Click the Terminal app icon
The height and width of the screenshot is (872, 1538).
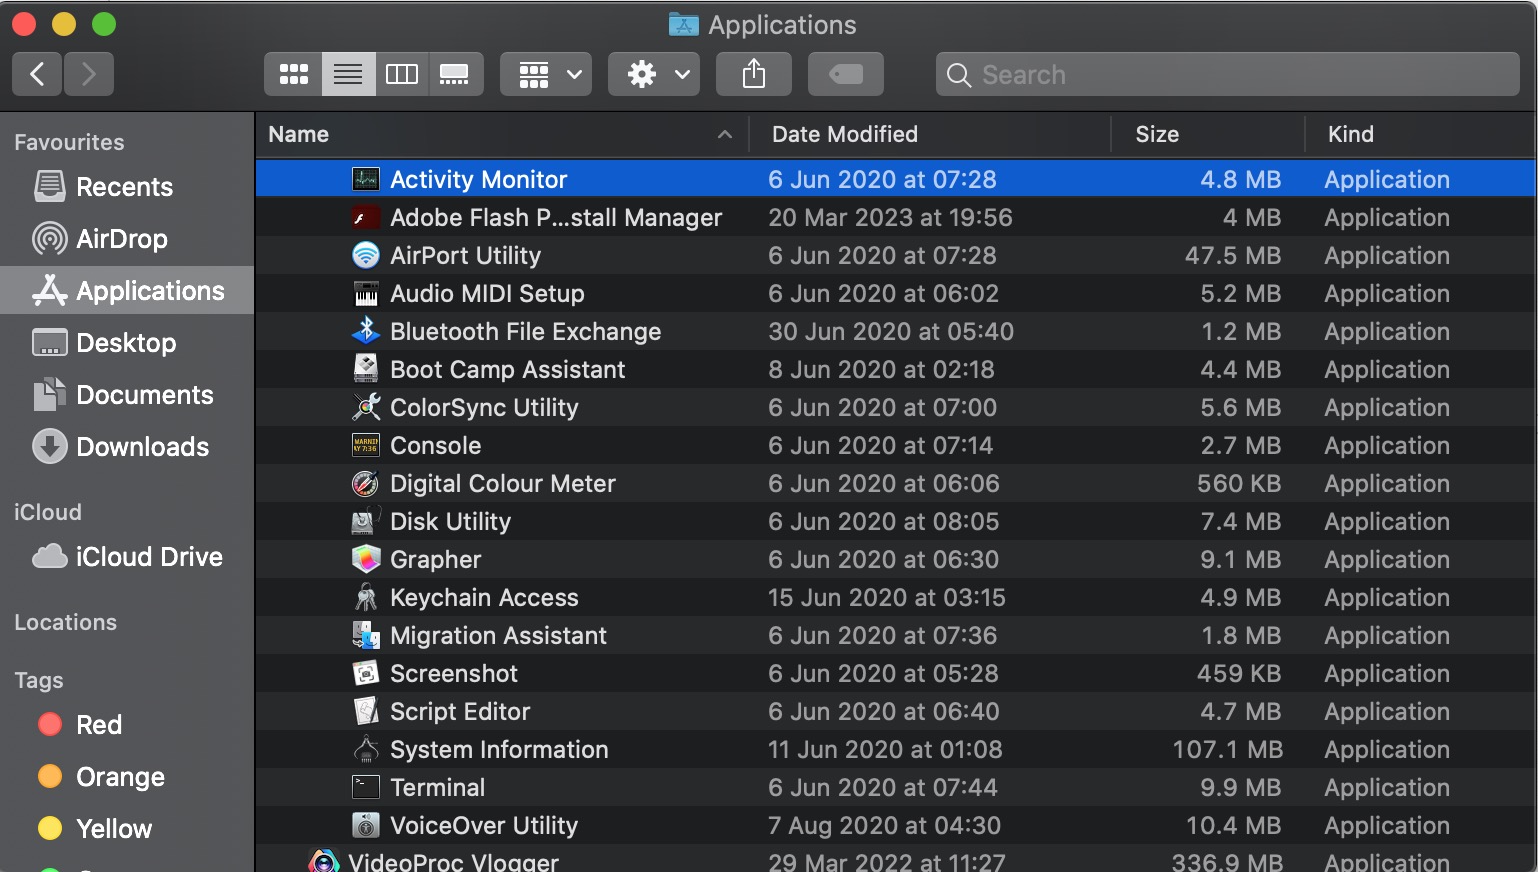366,787
